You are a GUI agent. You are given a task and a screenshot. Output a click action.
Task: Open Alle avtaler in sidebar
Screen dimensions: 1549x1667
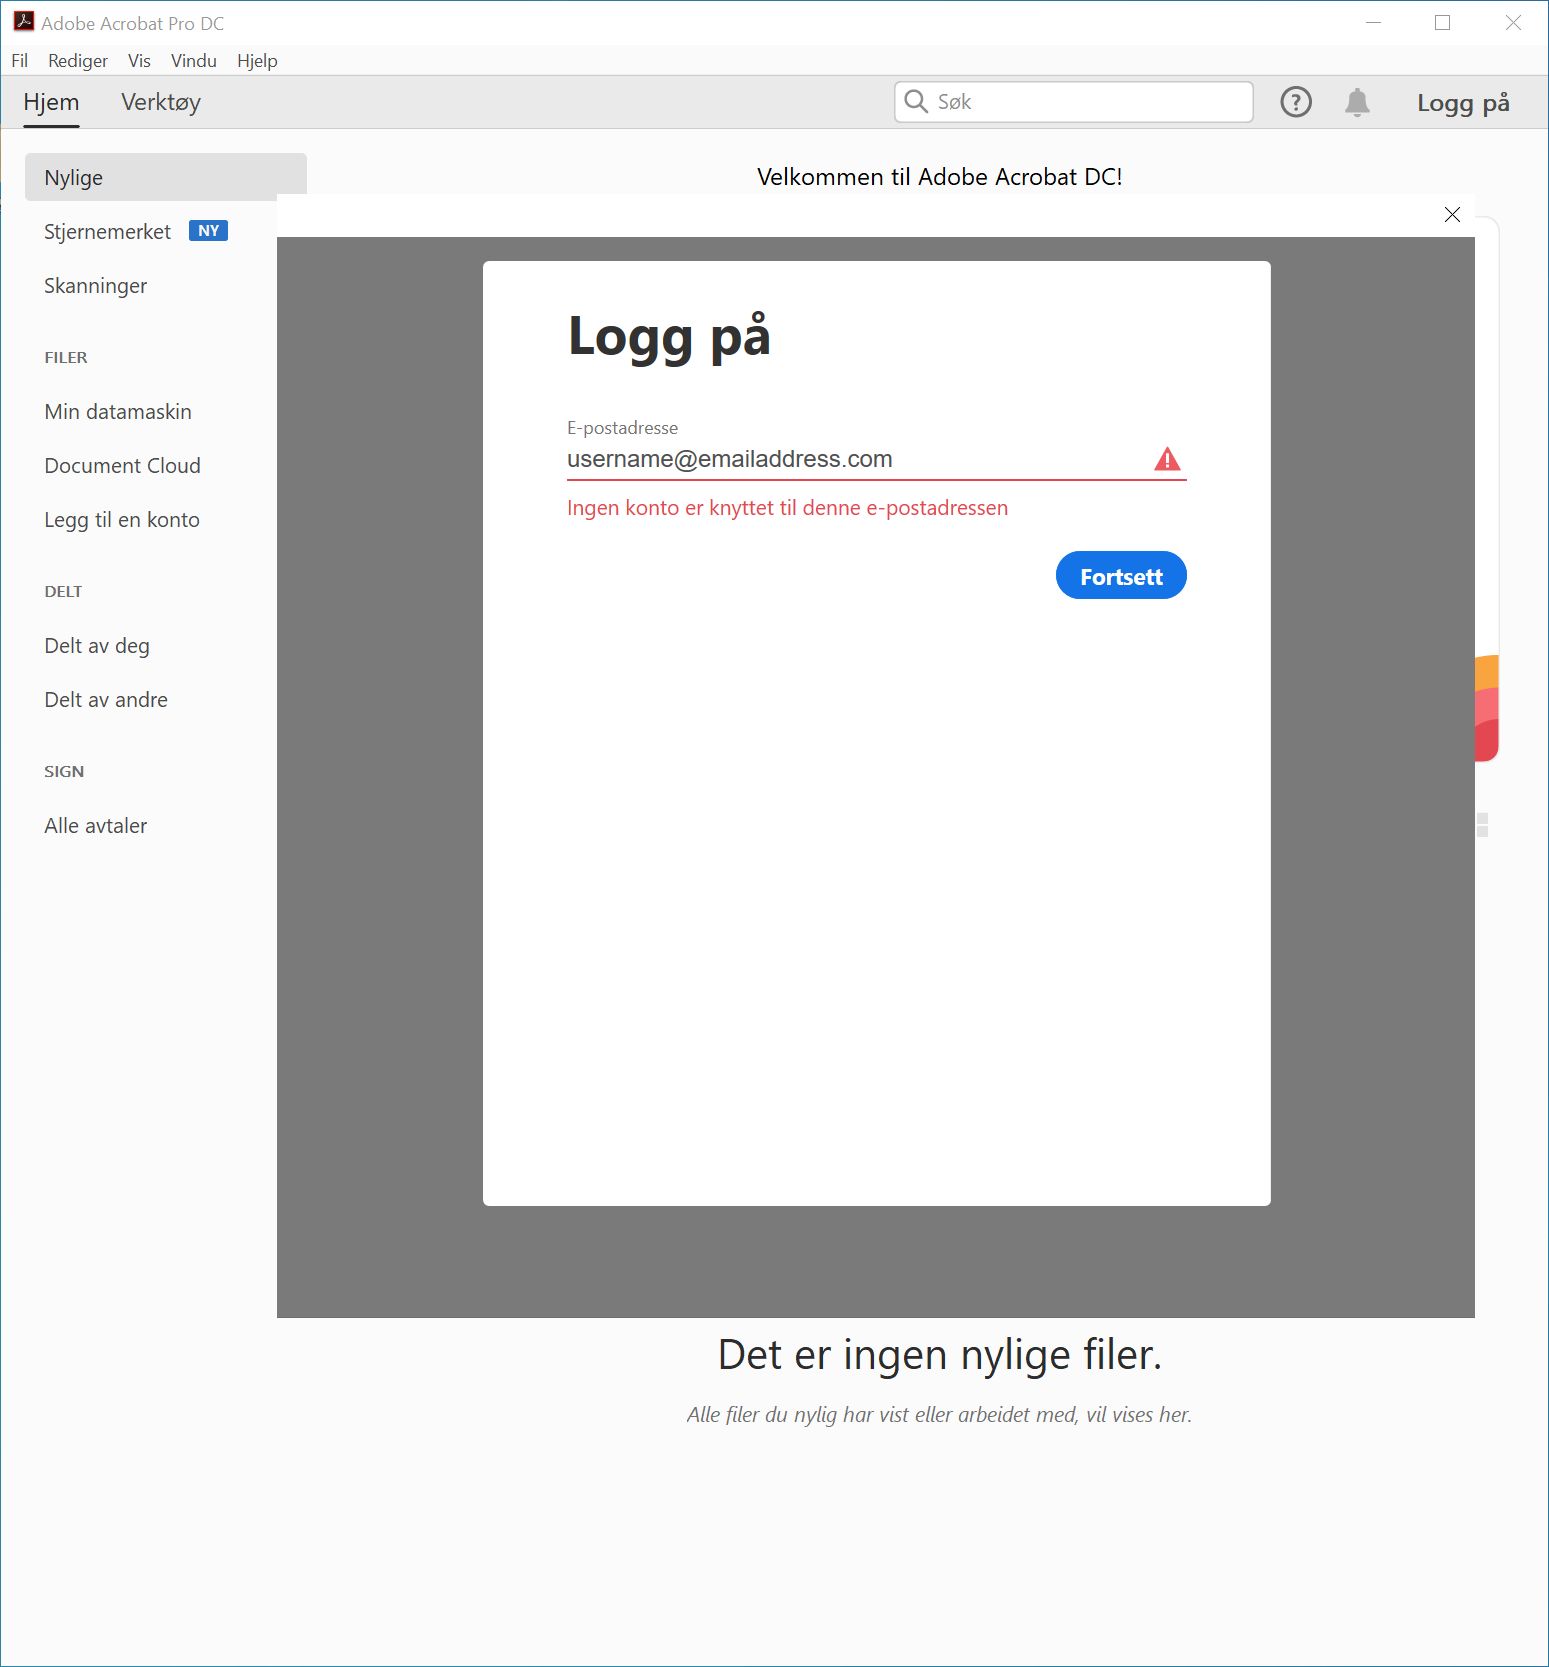pos(95,826)
